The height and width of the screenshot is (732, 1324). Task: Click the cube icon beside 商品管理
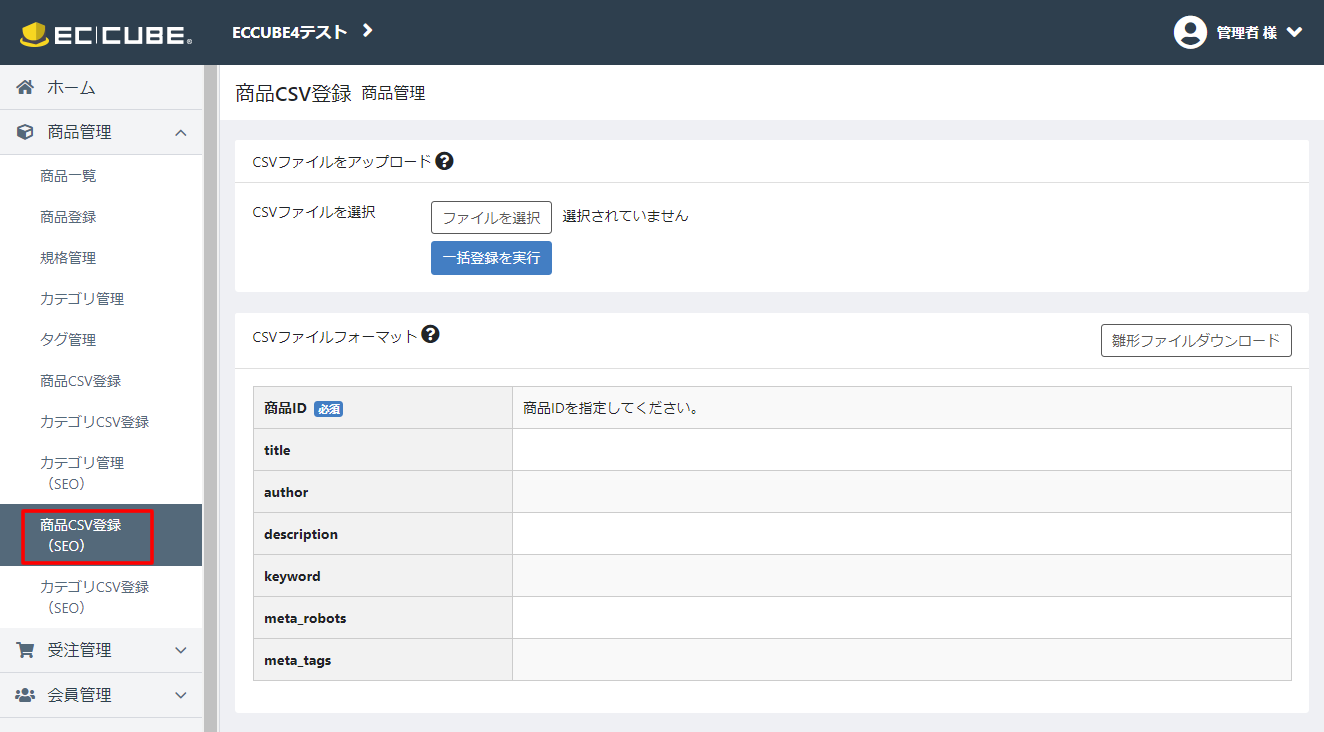[25, 132]
